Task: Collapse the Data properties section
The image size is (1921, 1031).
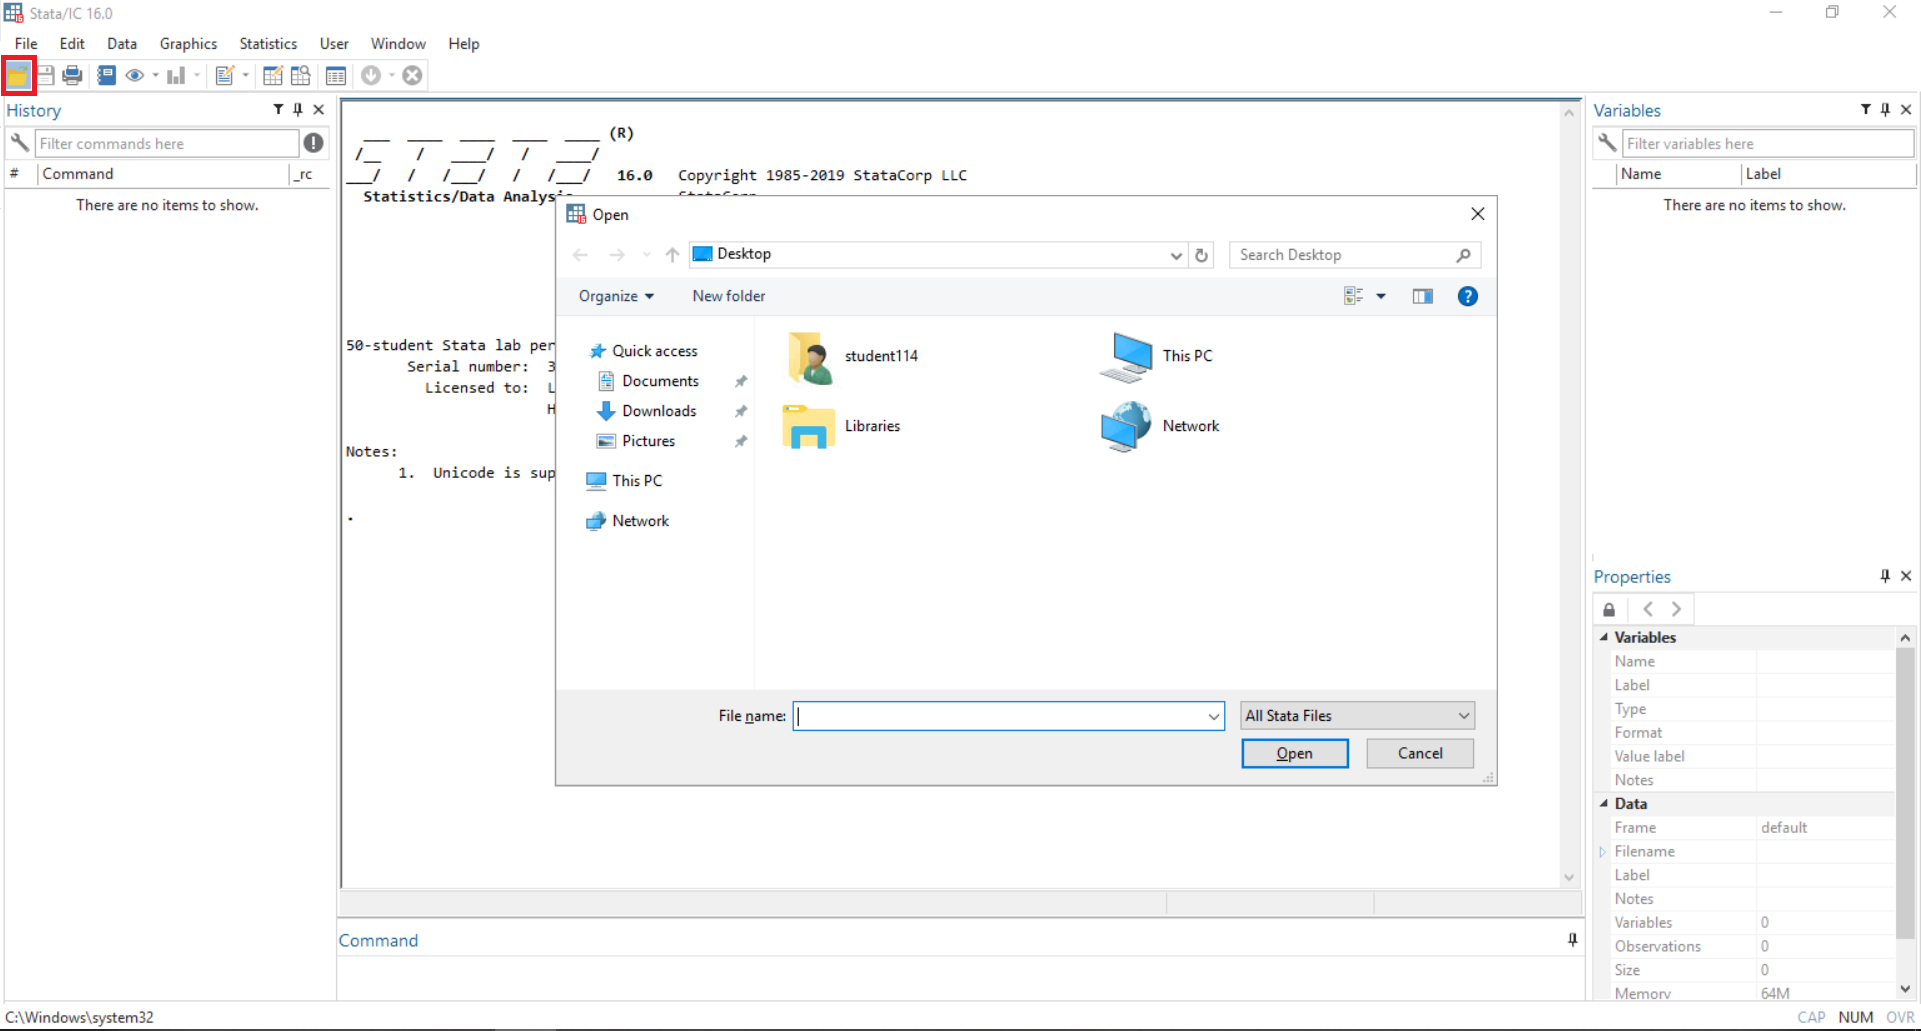Action: click(1604, 803)
